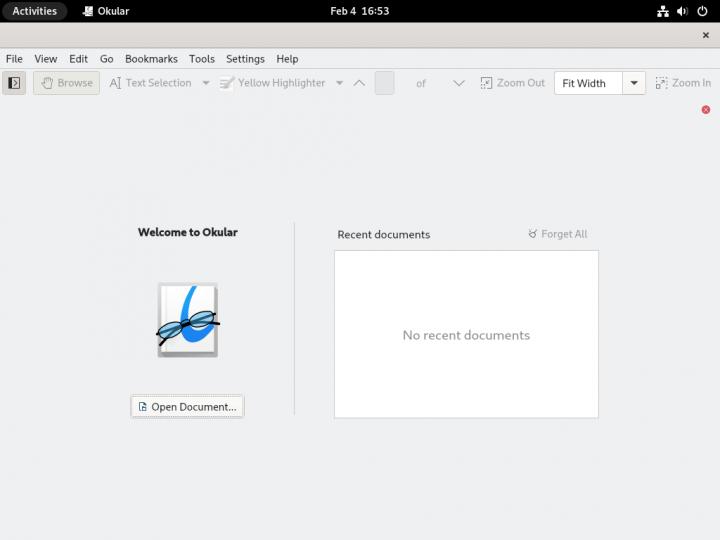Open the system volume indicator
This screenshot has height=540, width=720.
coord(682,11)
